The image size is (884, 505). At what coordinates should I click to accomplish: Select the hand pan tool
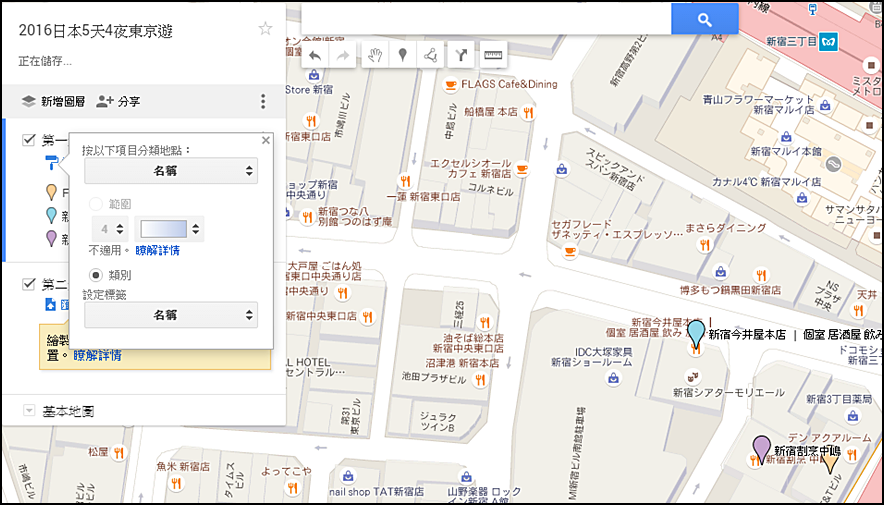[x=375, y=55]
